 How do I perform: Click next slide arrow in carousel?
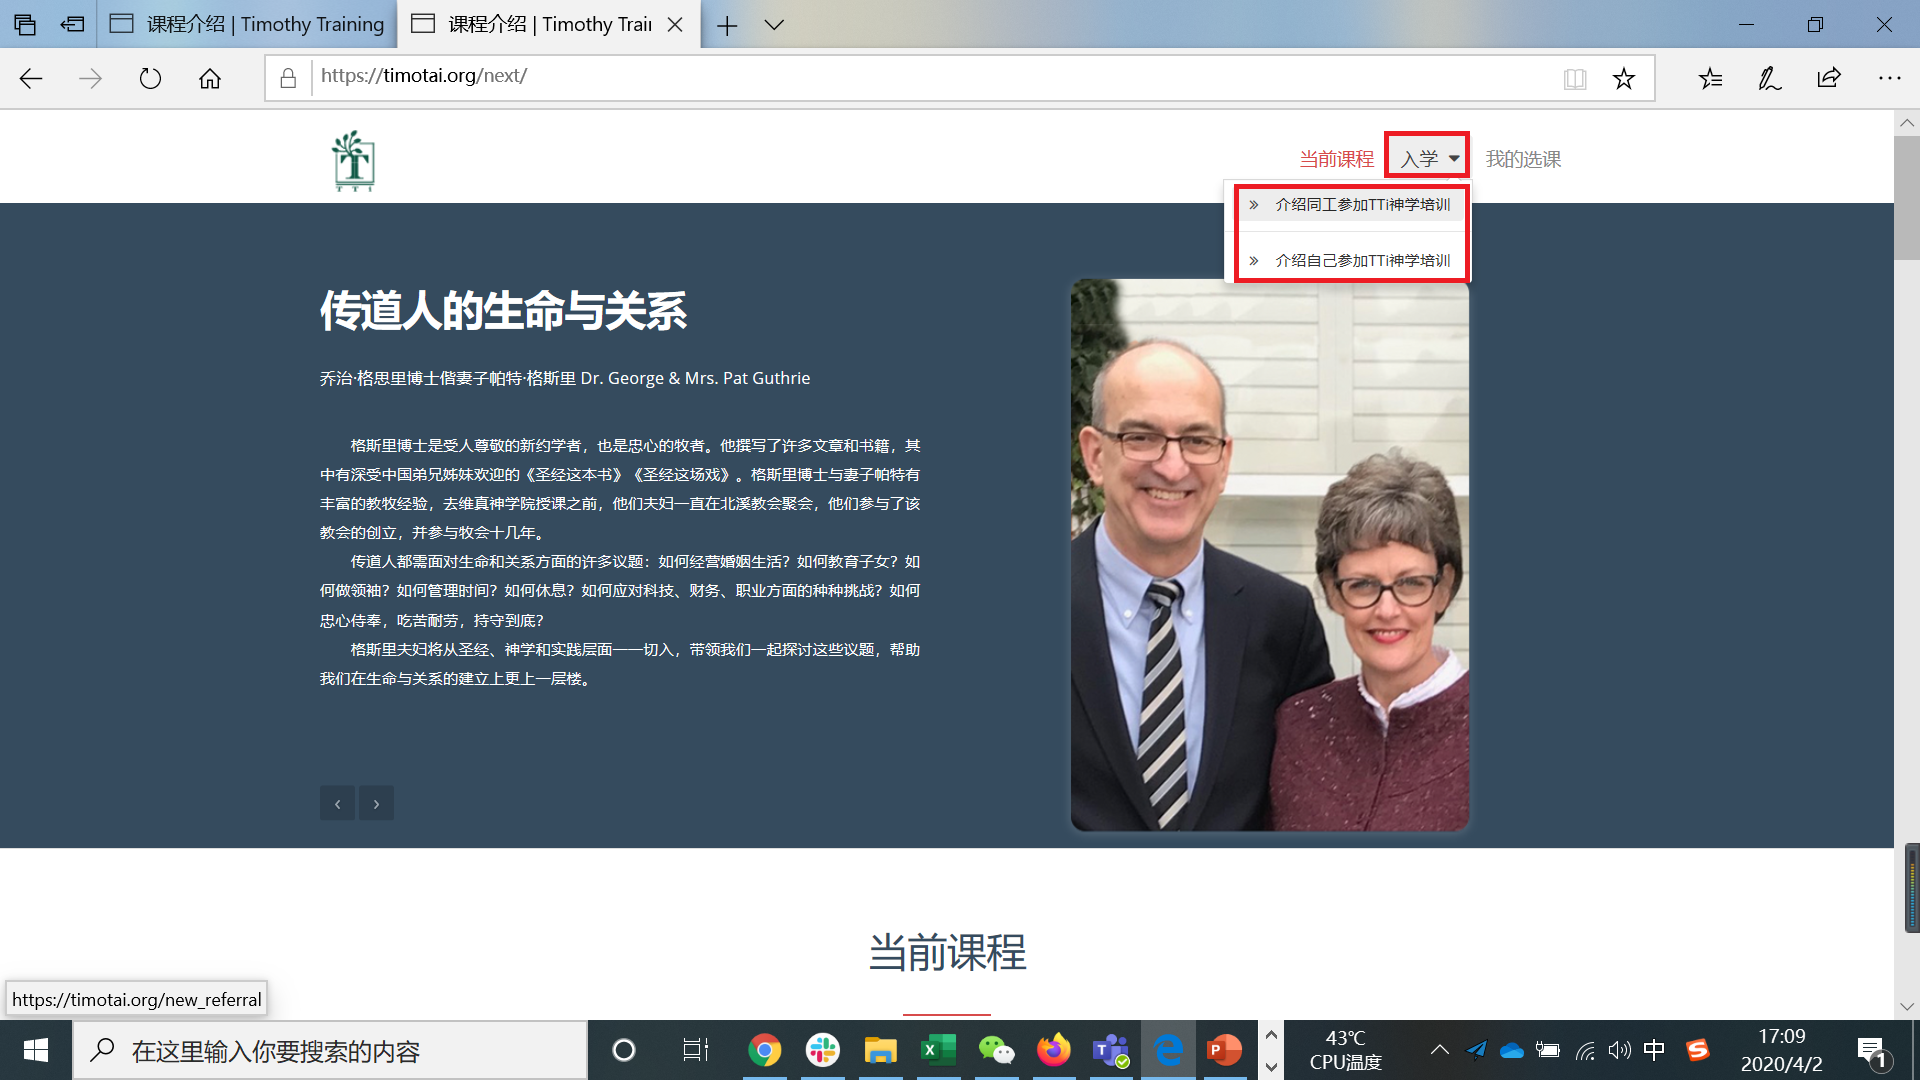(376, 803)
